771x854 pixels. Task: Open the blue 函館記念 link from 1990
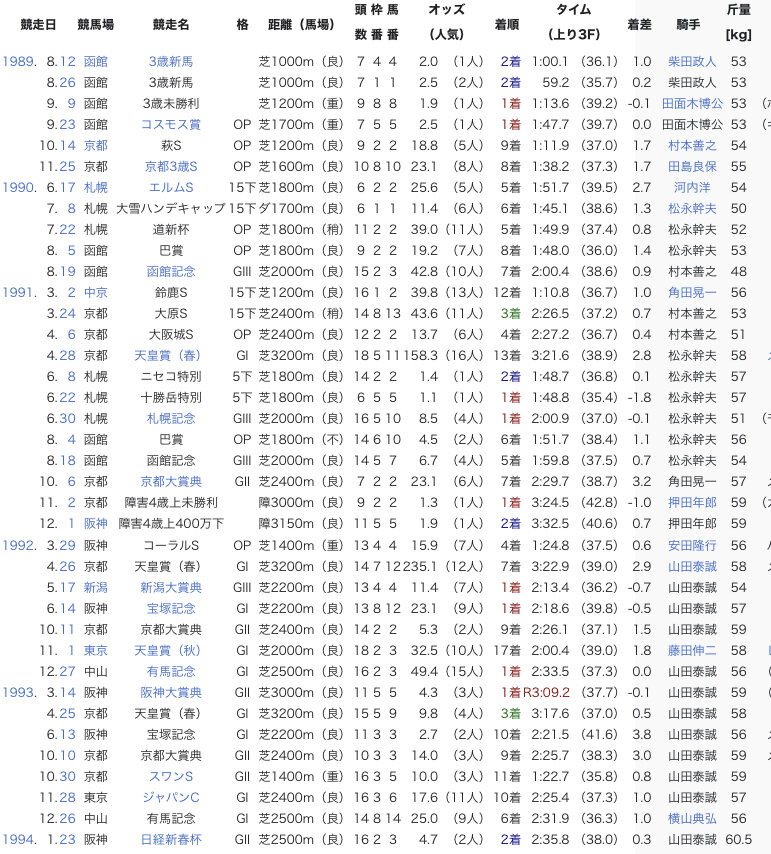coord(171,271)
